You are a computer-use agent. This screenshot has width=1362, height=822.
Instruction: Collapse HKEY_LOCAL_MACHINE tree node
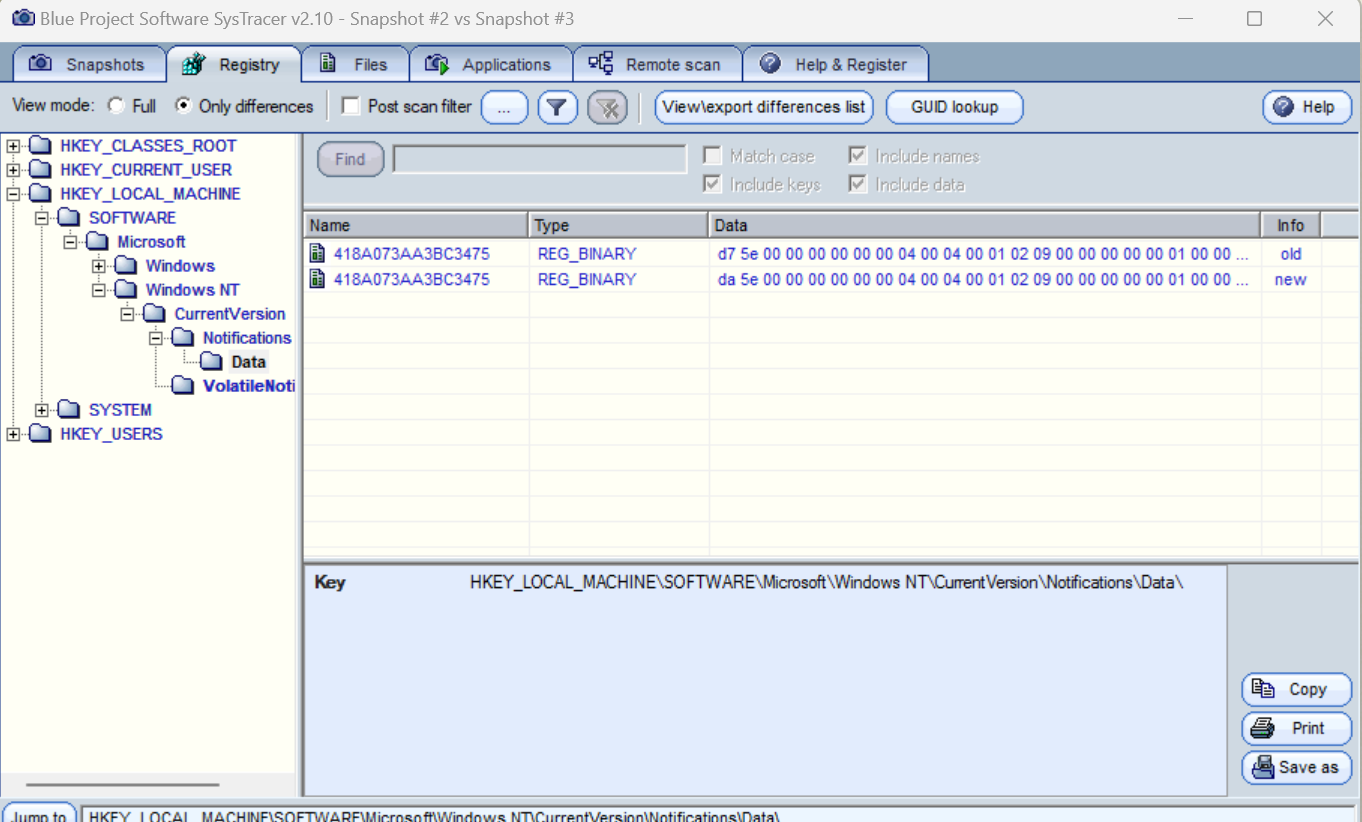(13, 194)
